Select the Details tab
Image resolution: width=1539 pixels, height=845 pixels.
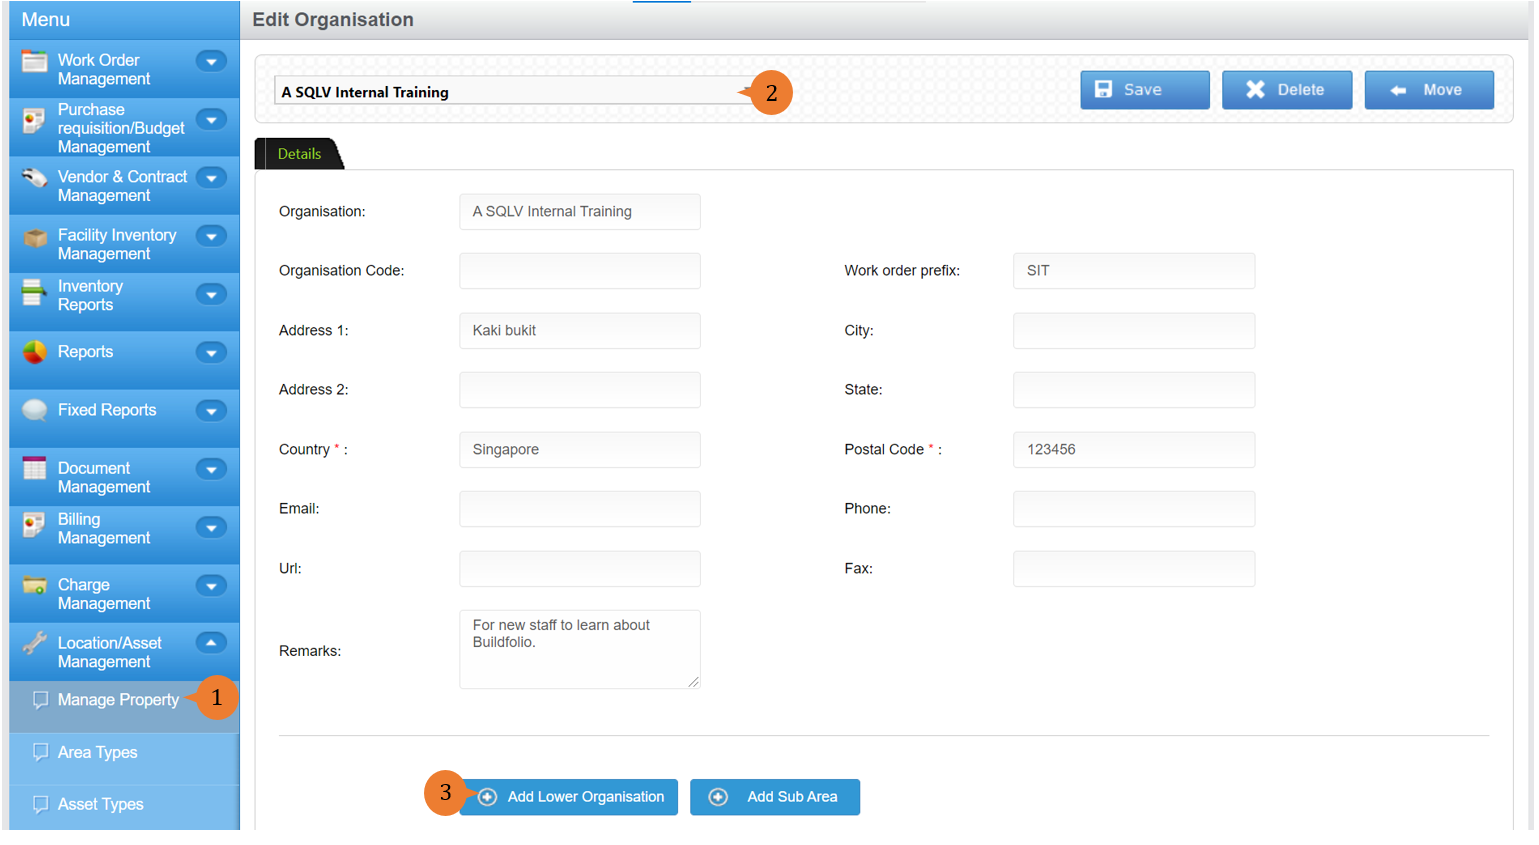[299, 154]
